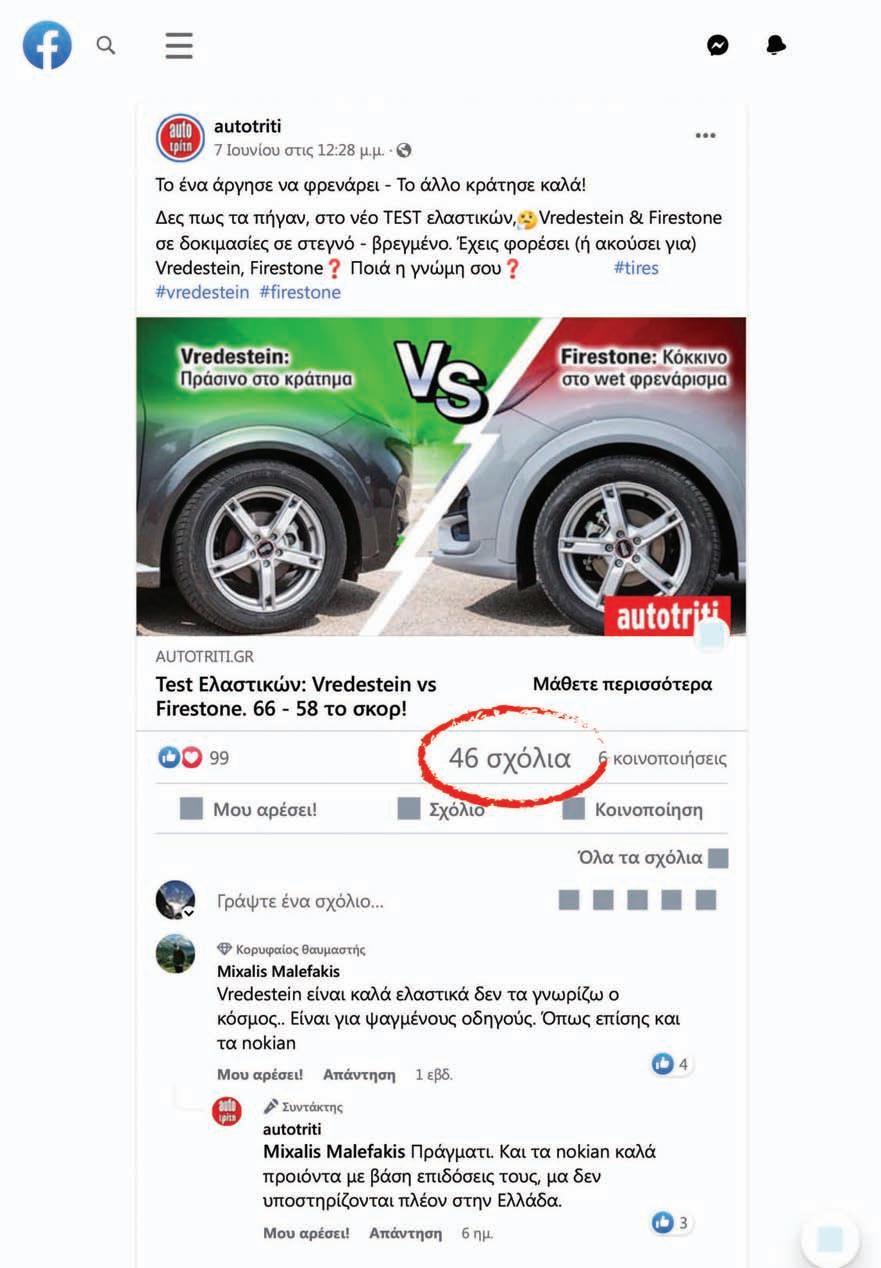Screen dimensions: 881x1268
Task: Click the search magnifier icon
Action: (x=106, y=45)
